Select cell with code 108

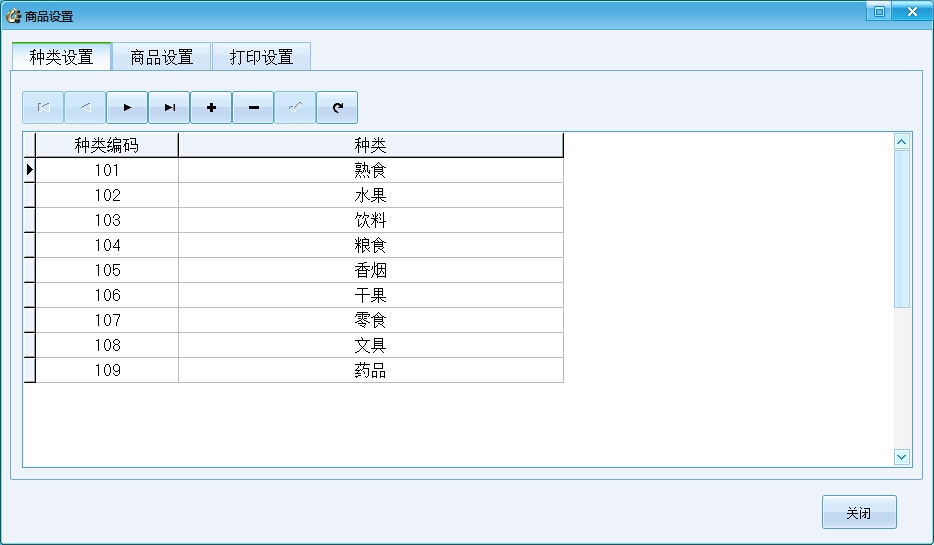click(x=107, y=345)
